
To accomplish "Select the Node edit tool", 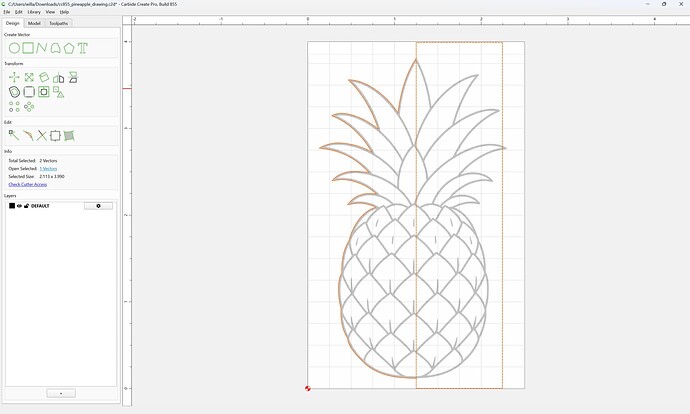I will [x=14, y=136].
